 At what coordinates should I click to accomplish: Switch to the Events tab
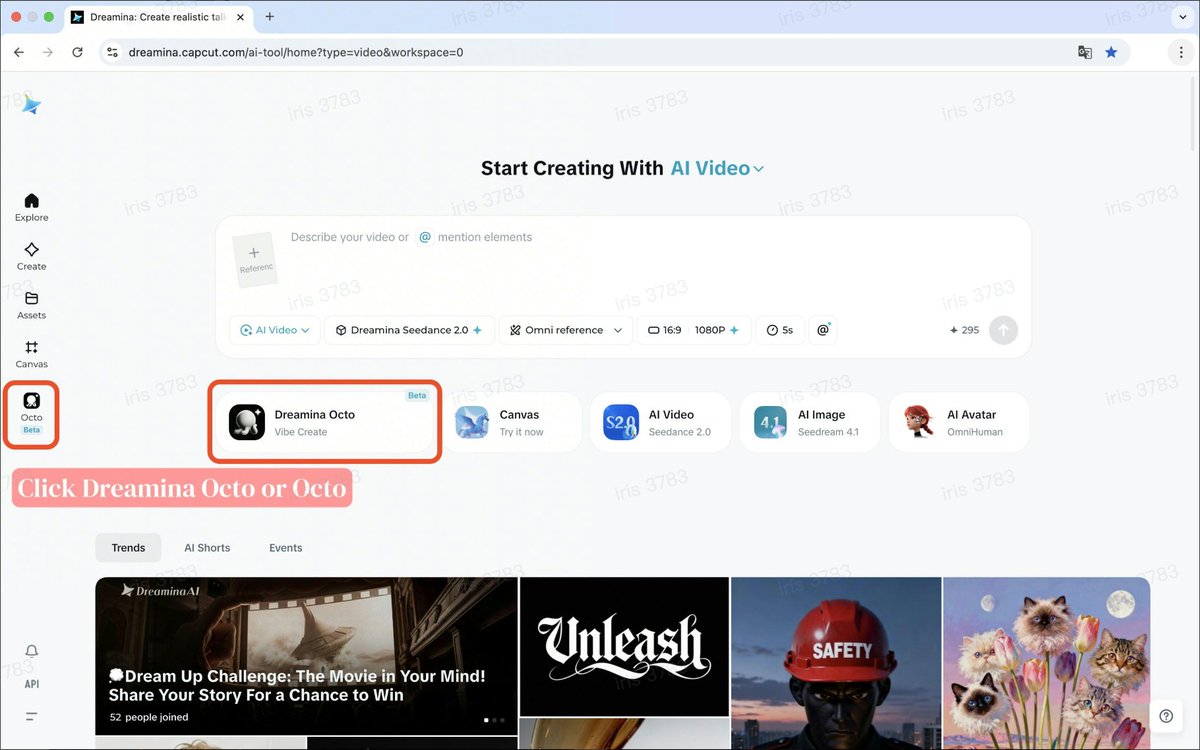[x=286, y=548]
